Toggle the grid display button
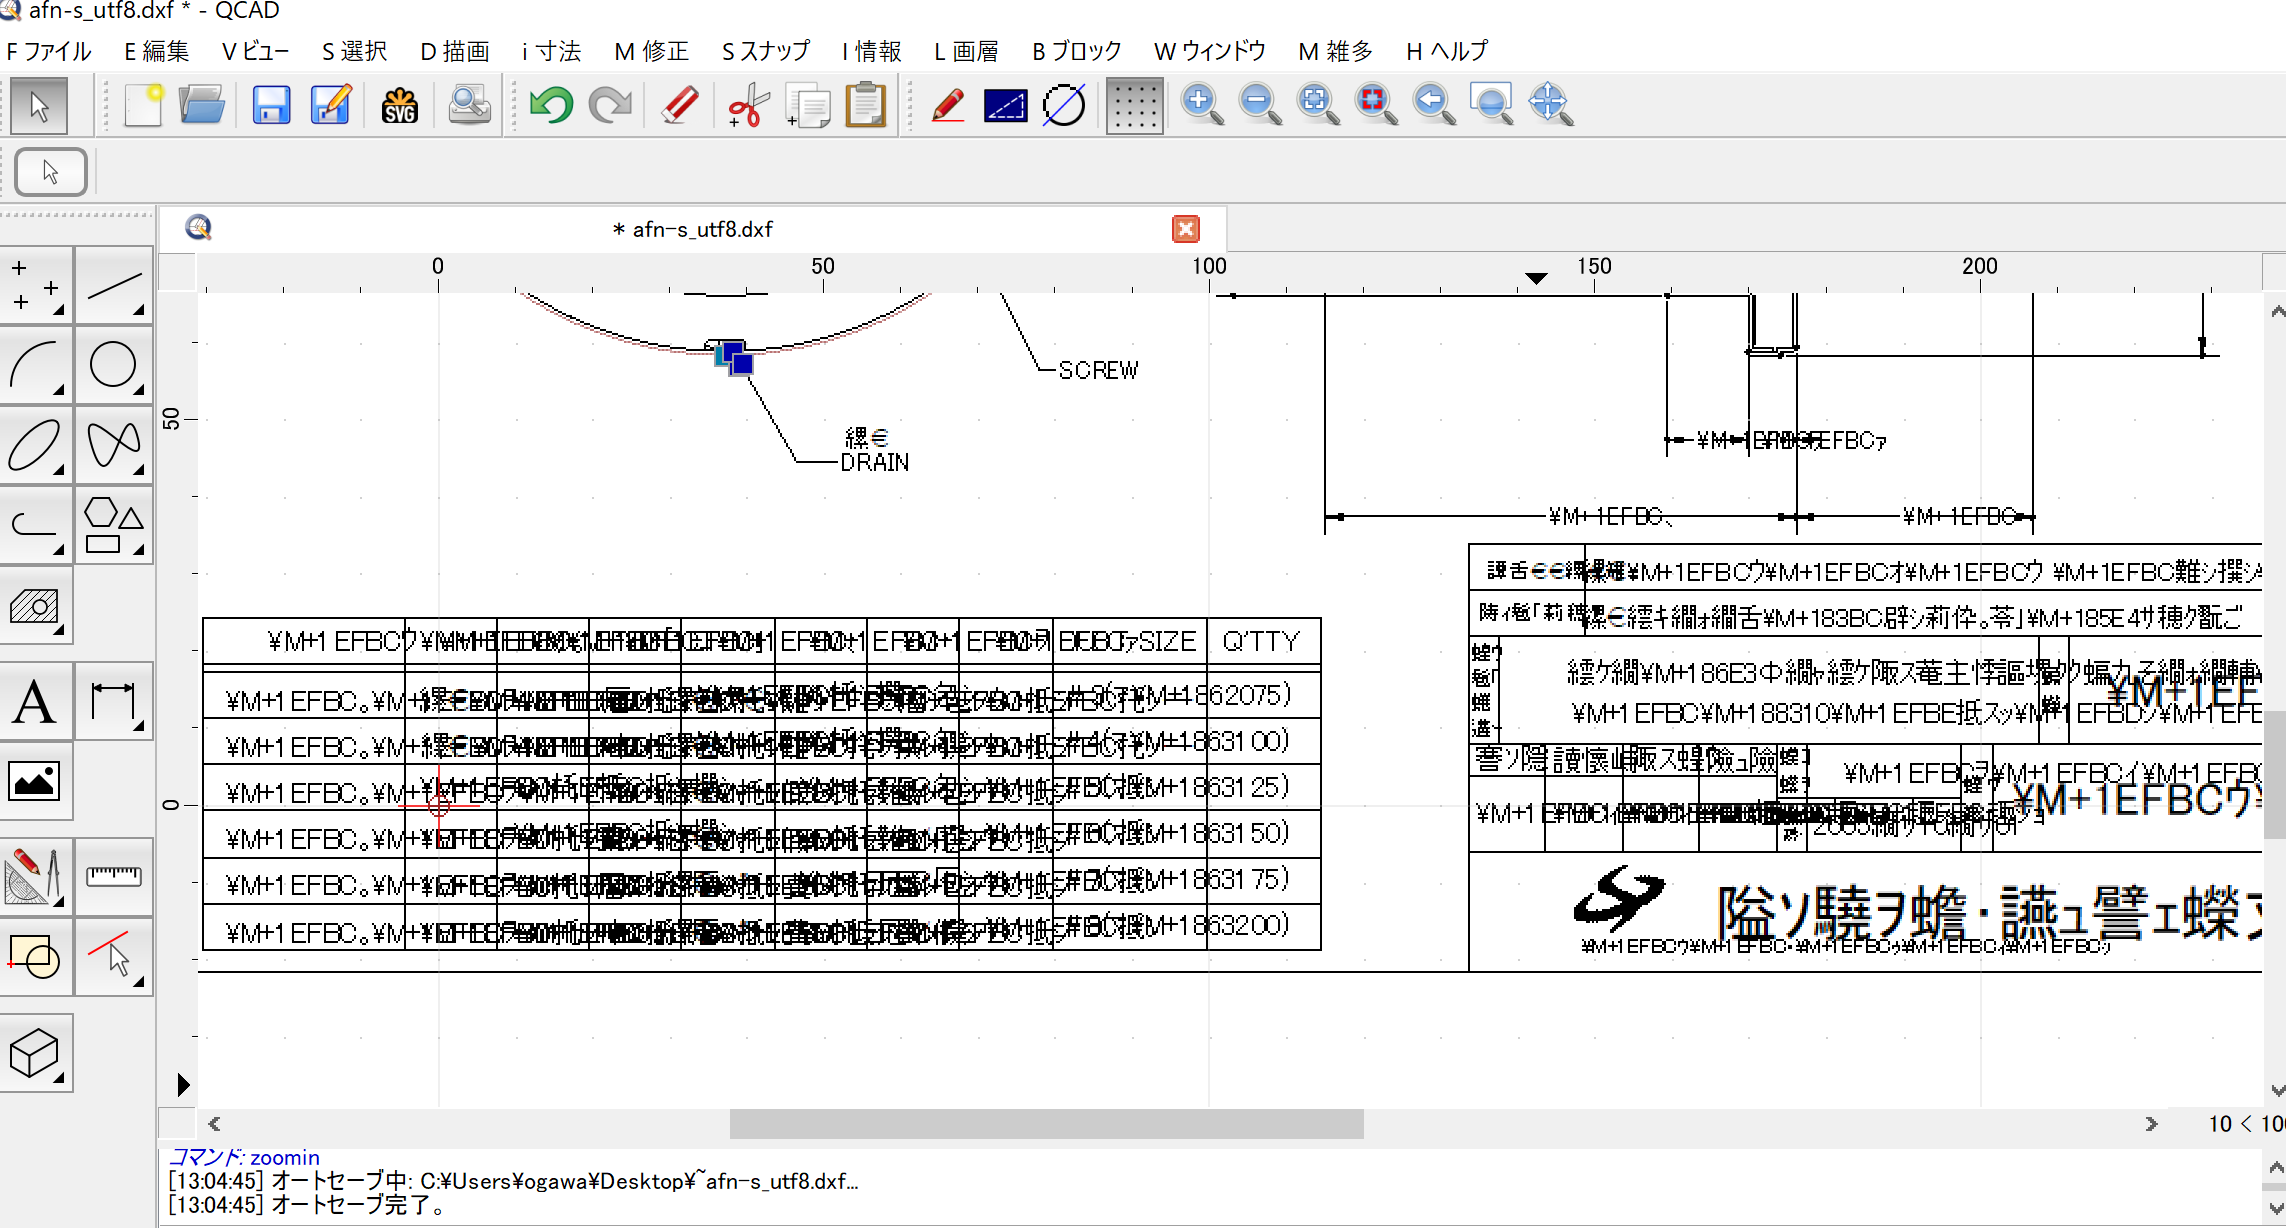This screenshot has height=1228, width=2286. pyautogui.click(x=1134, y=106)
